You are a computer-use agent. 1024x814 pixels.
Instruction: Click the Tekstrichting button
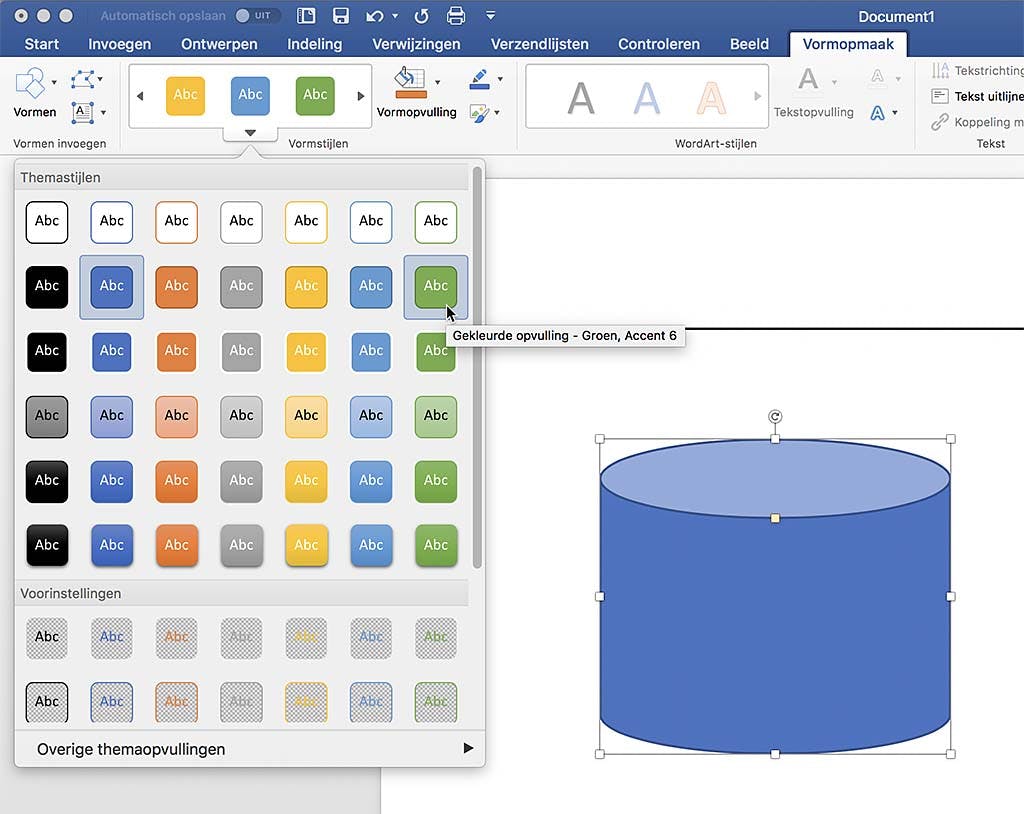coord(977,71)
